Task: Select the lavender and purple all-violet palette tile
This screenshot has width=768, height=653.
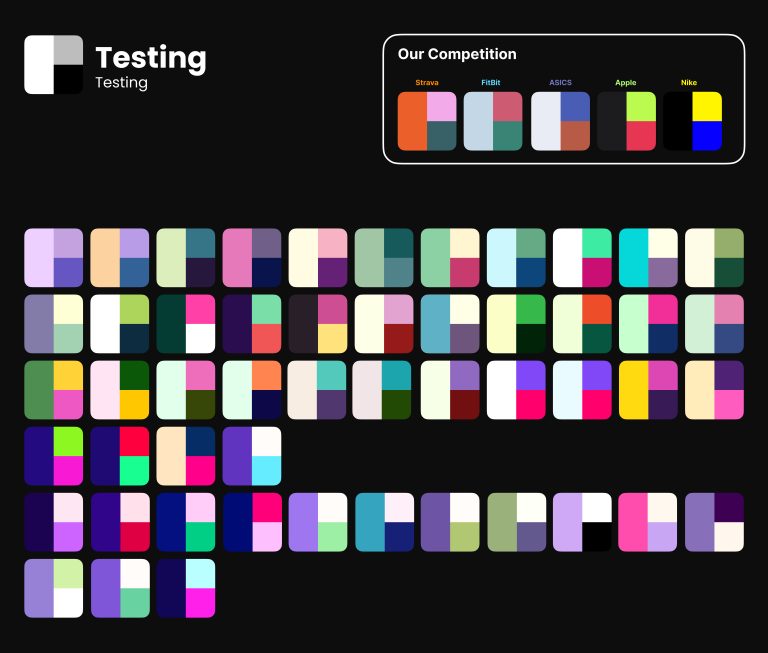Action: pos(53,258)
